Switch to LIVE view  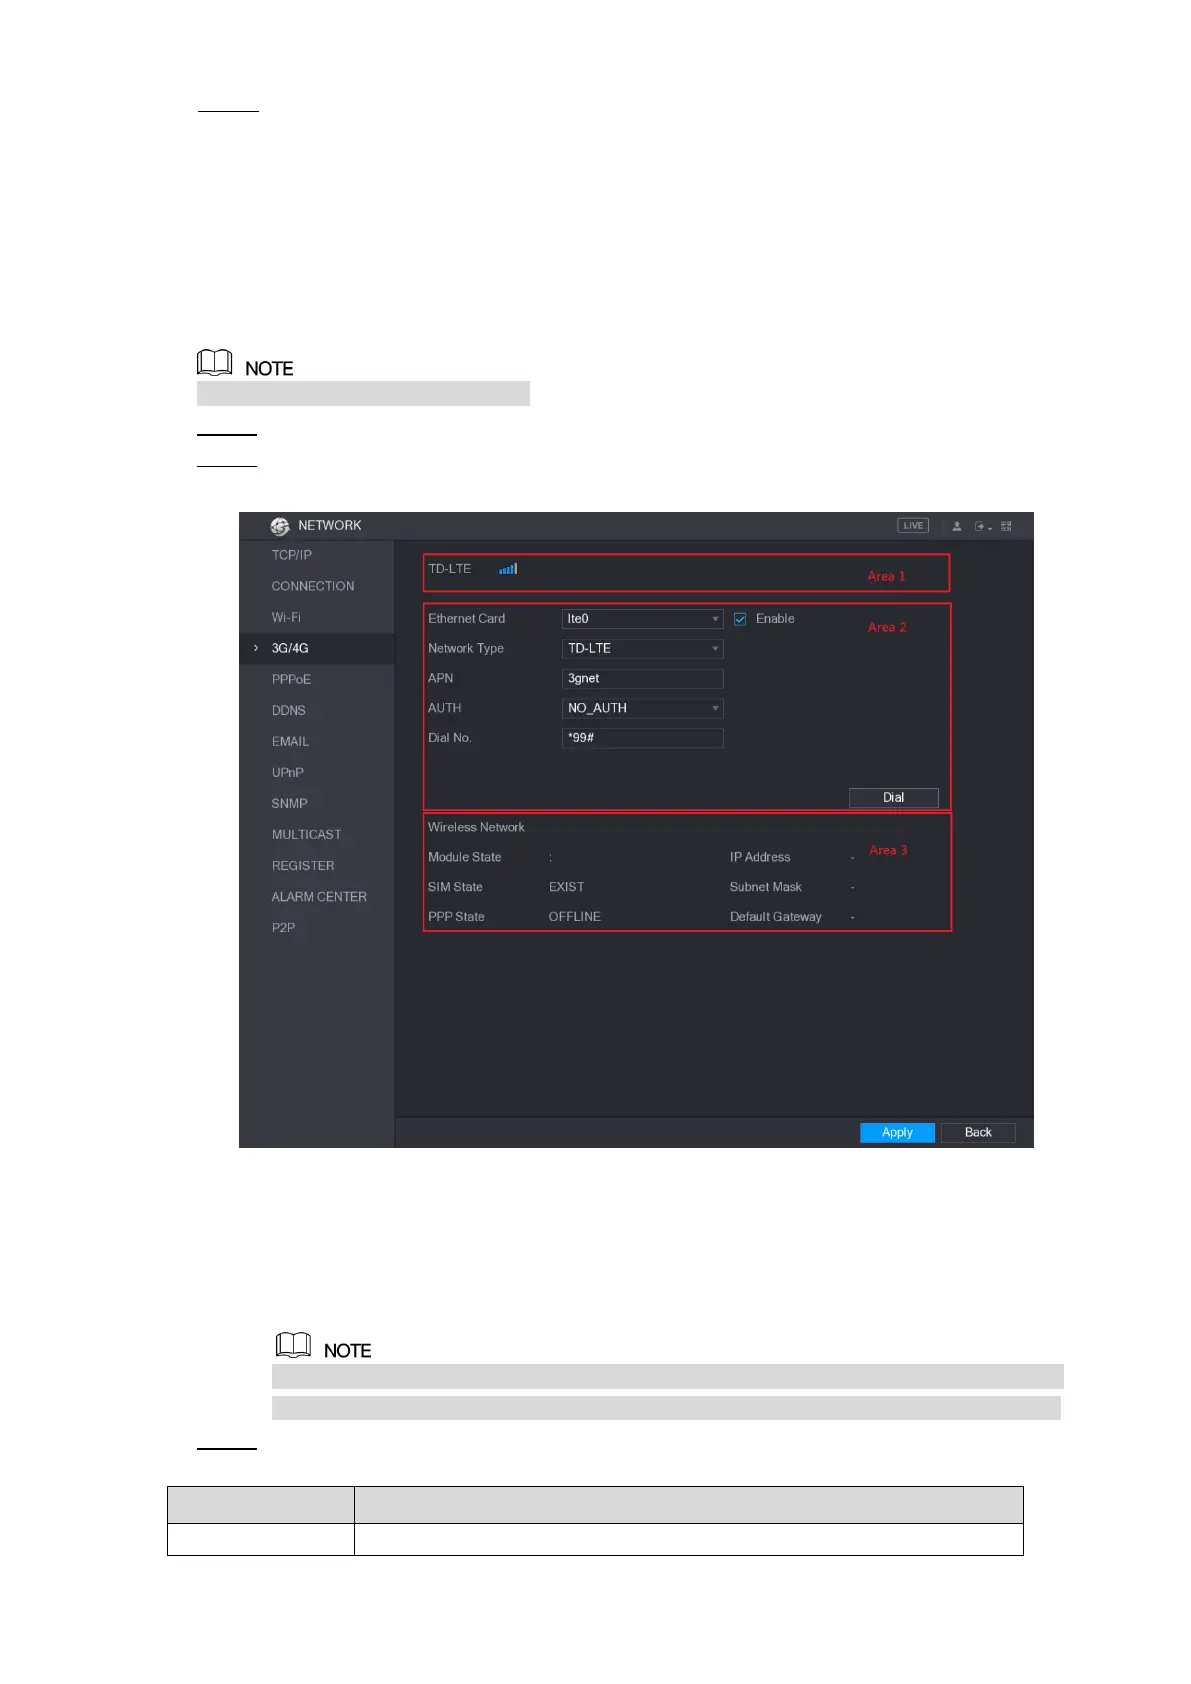click(x=913, y=526)
